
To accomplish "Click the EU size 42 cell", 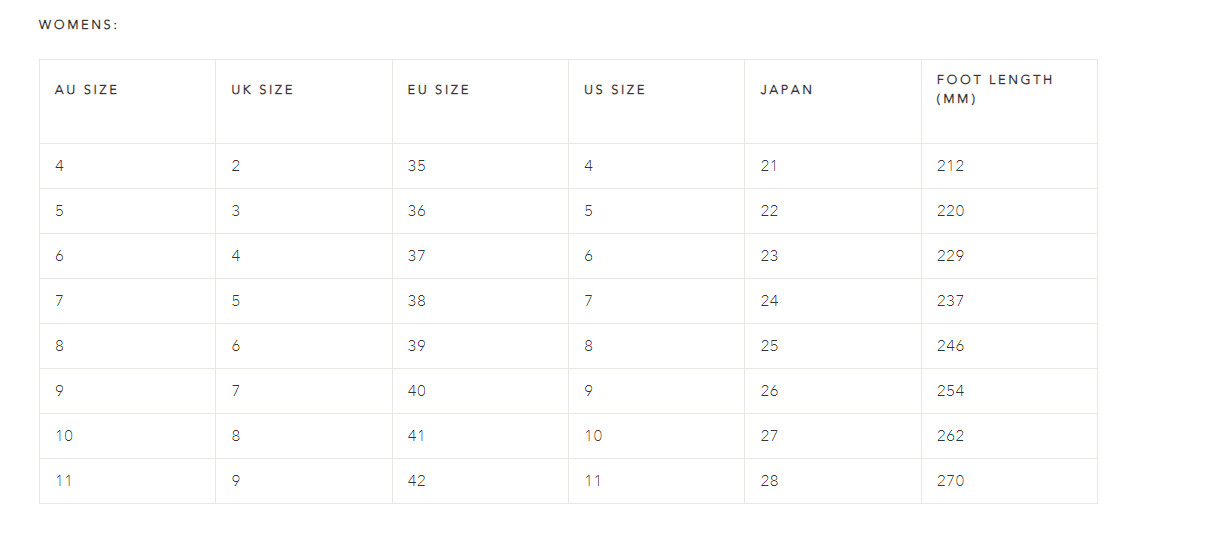I will pyautogui.click(x=480, y=481).
